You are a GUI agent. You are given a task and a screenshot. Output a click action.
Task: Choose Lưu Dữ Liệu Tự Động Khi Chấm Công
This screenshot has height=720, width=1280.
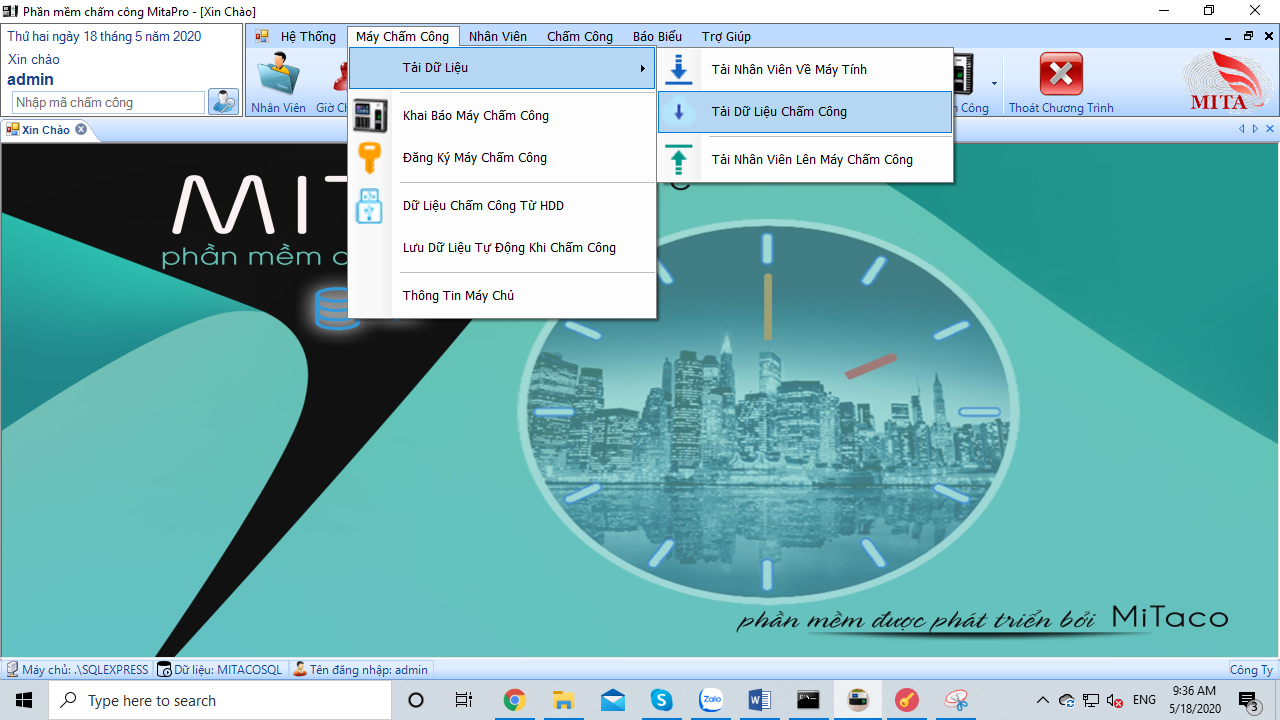point(503,248)
